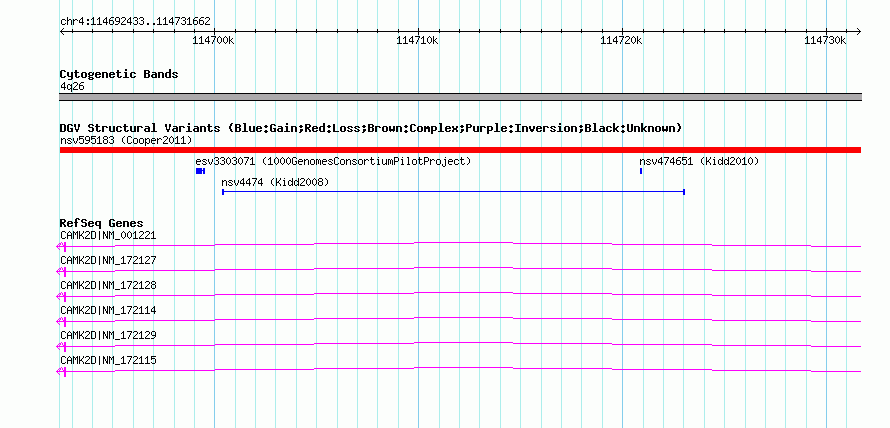This screenshot has height=428, width=890.
Task: Click the CAMK2D|NM_001221 magenta transcript arrow
Action: coord(62,246)
